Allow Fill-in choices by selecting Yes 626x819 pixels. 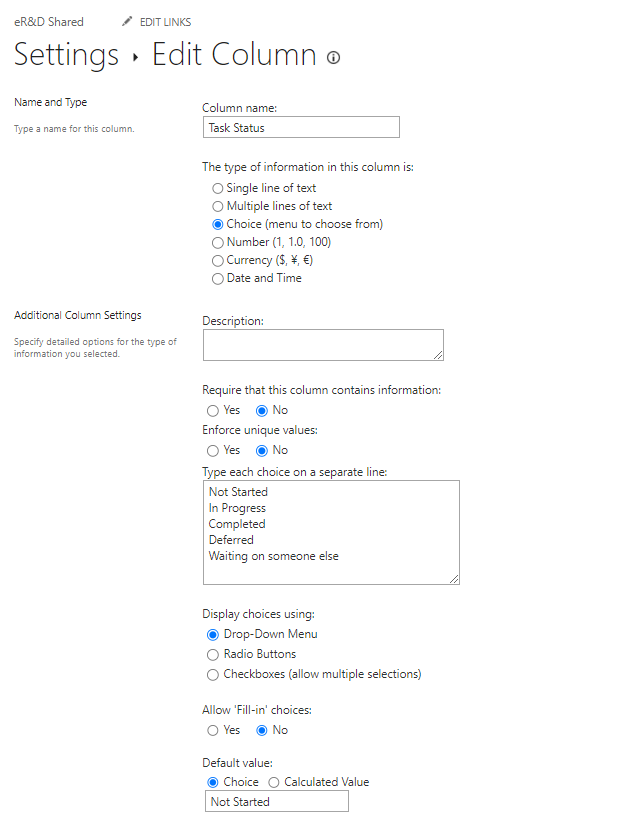pyautogui.click(x=213, y=730)
